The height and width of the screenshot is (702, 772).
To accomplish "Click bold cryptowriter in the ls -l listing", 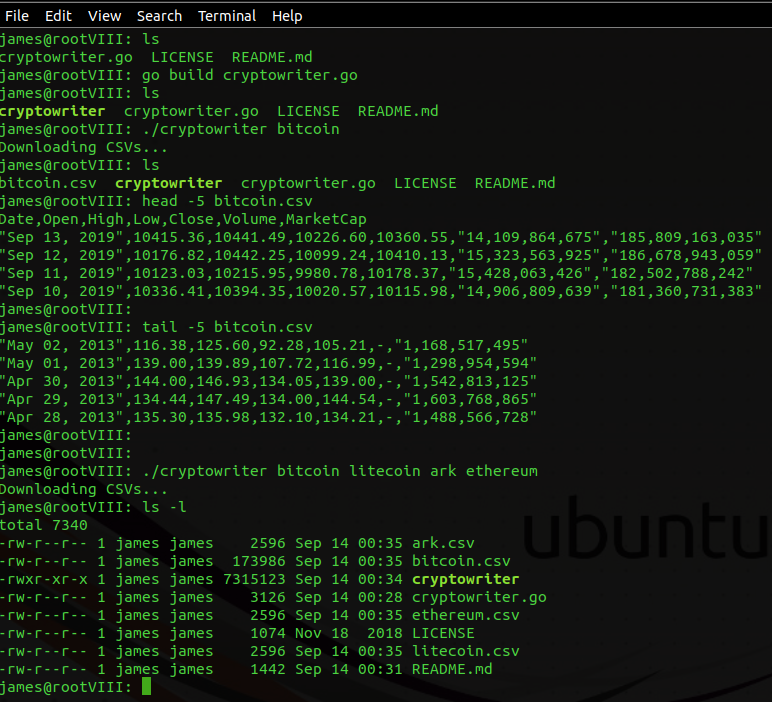I will coord(466,579).
